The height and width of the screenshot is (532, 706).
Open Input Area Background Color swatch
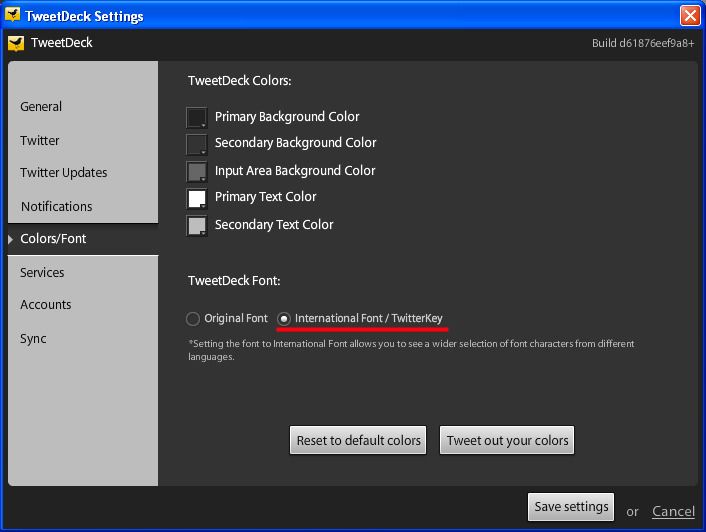[x=197, y=171]
